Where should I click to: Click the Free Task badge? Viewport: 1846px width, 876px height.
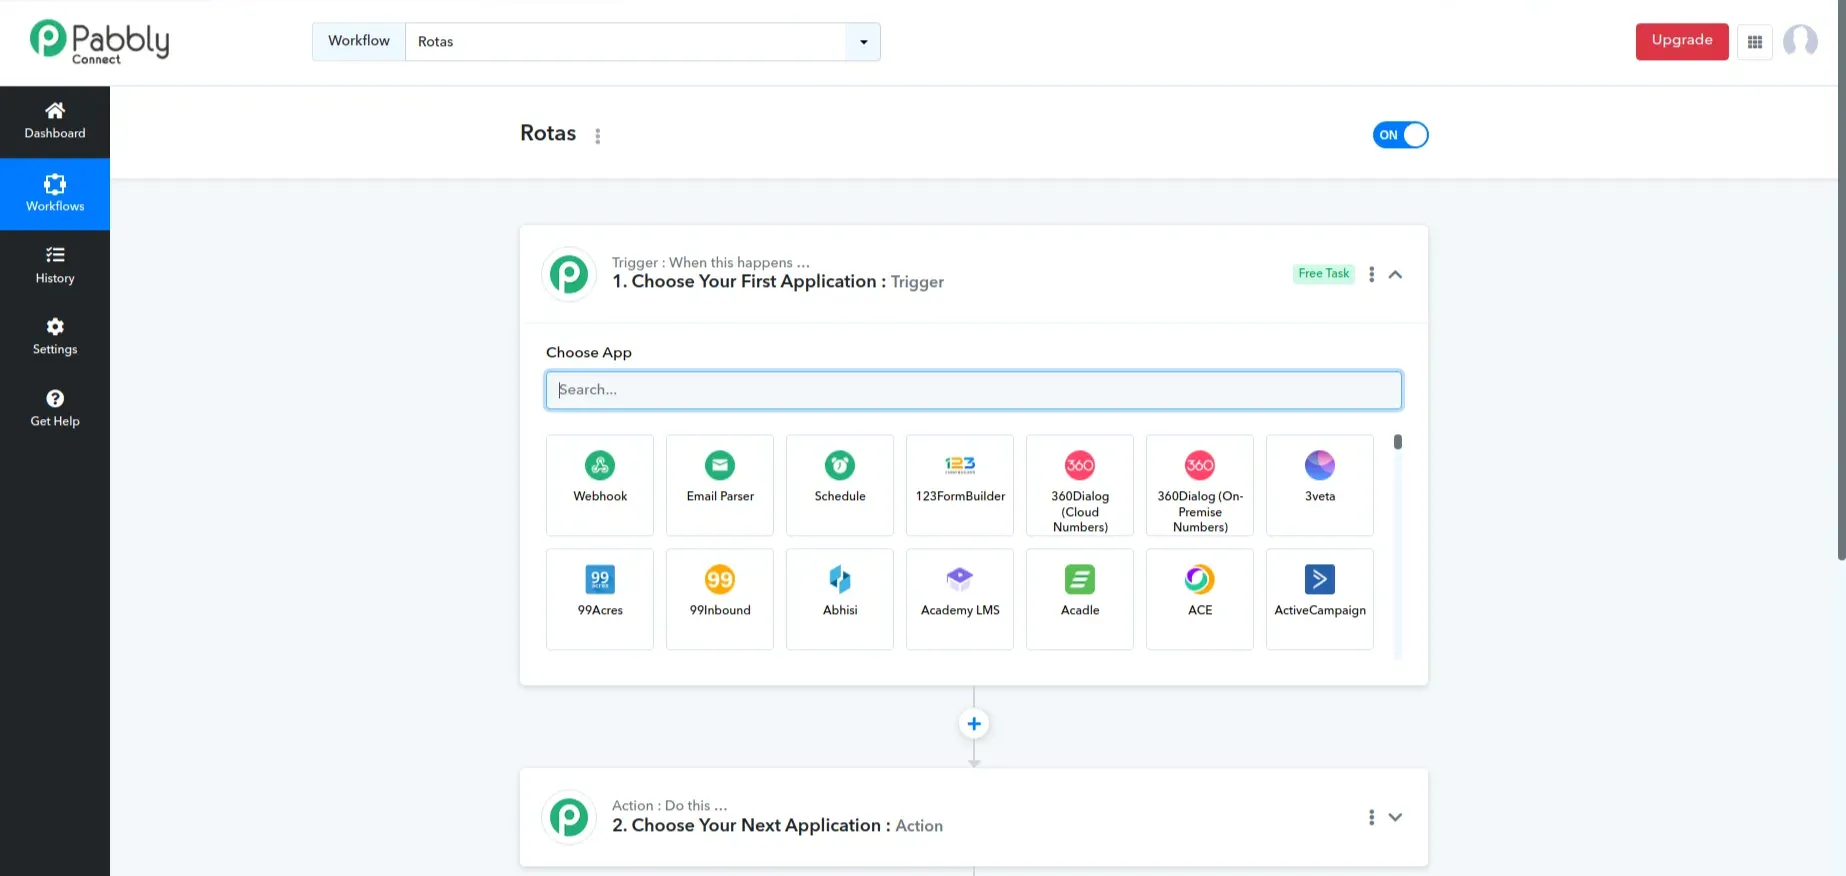point(1324,274)
